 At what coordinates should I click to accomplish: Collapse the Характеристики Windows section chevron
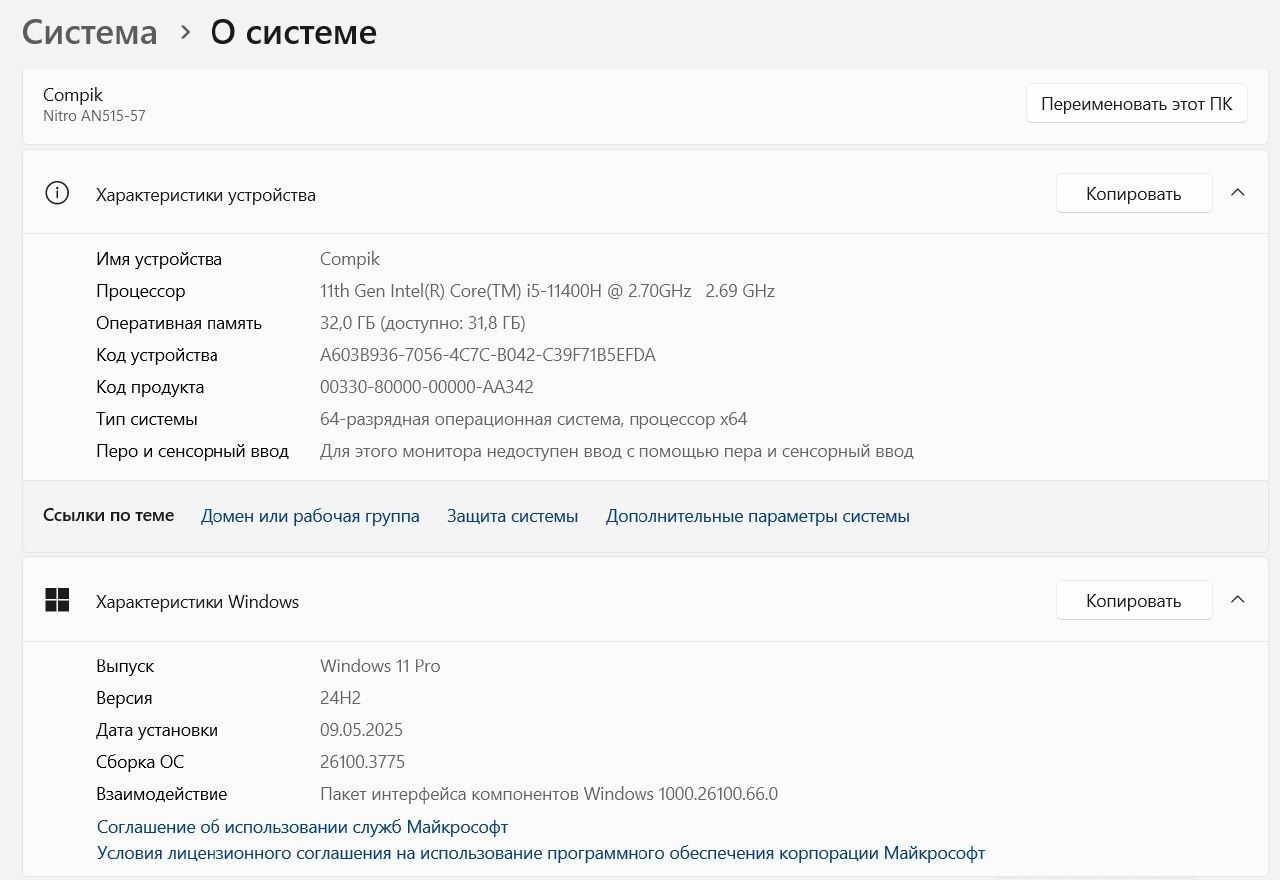coord(1237,600)
